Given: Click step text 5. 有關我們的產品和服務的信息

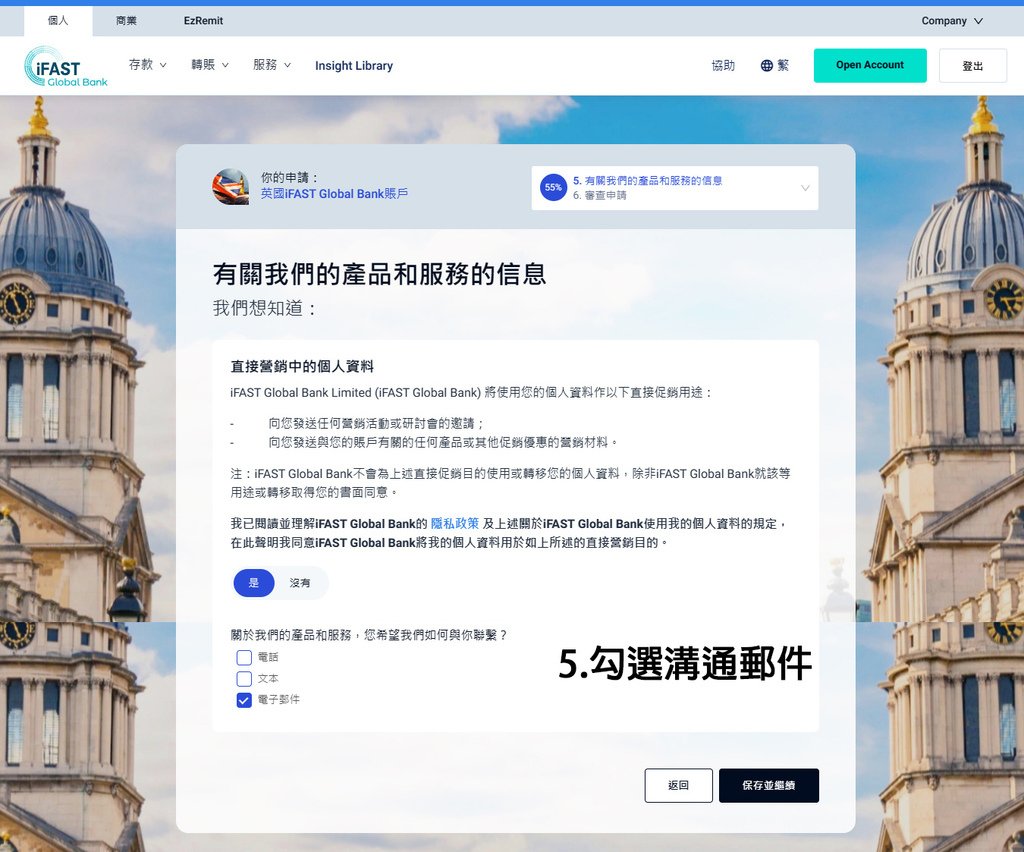Looking at the screenshot, I should 647,181.
